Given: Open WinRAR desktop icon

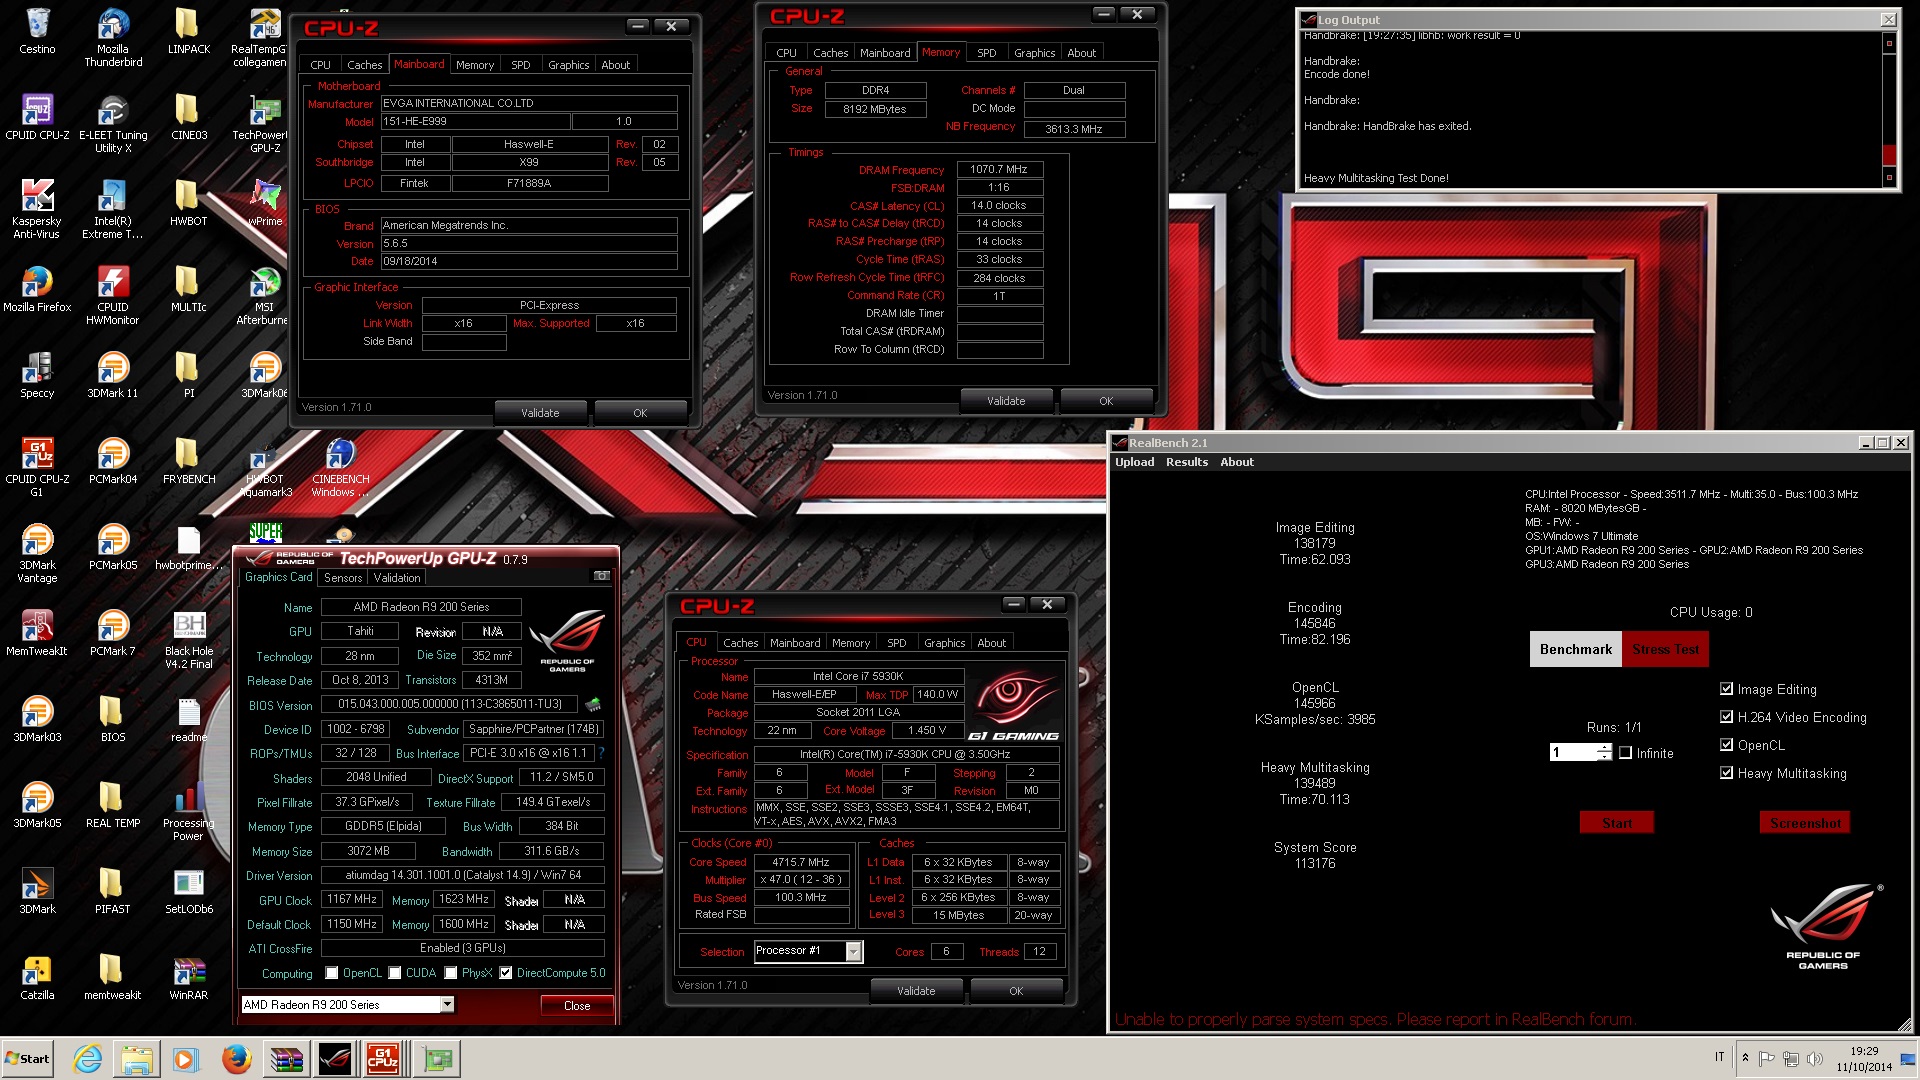Looking at the screenshot, I should tap(189, 977).
